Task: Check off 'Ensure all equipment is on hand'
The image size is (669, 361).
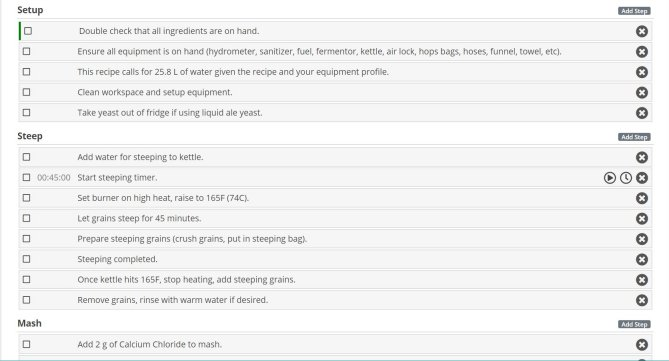Action: click(x=26, y=51)
